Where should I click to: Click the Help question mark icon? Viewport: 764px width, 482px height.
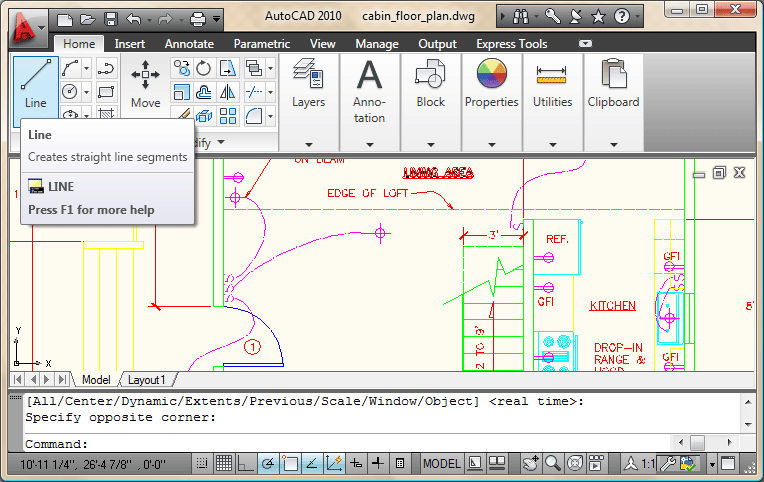click(x=622, y=18)
